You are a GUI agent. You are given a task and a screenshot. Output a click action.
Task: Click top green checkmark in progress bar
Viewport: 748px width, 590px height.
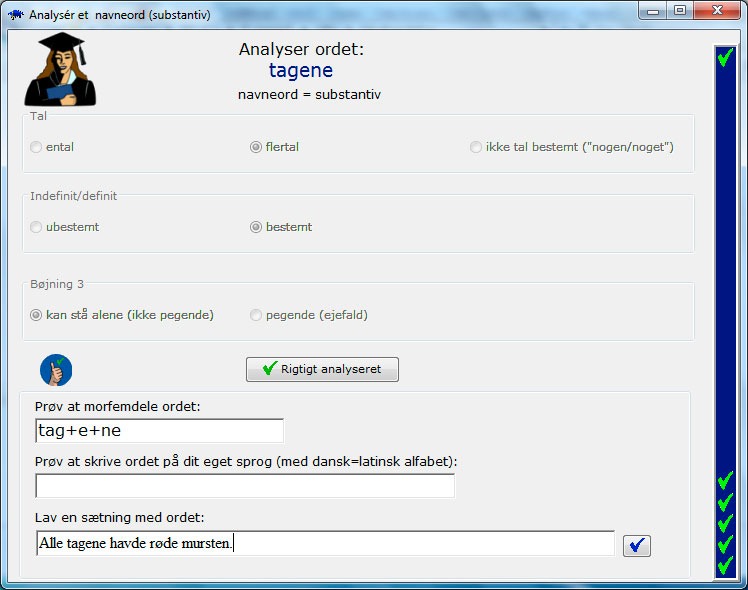pyautogui.click(x=725, y=57)
